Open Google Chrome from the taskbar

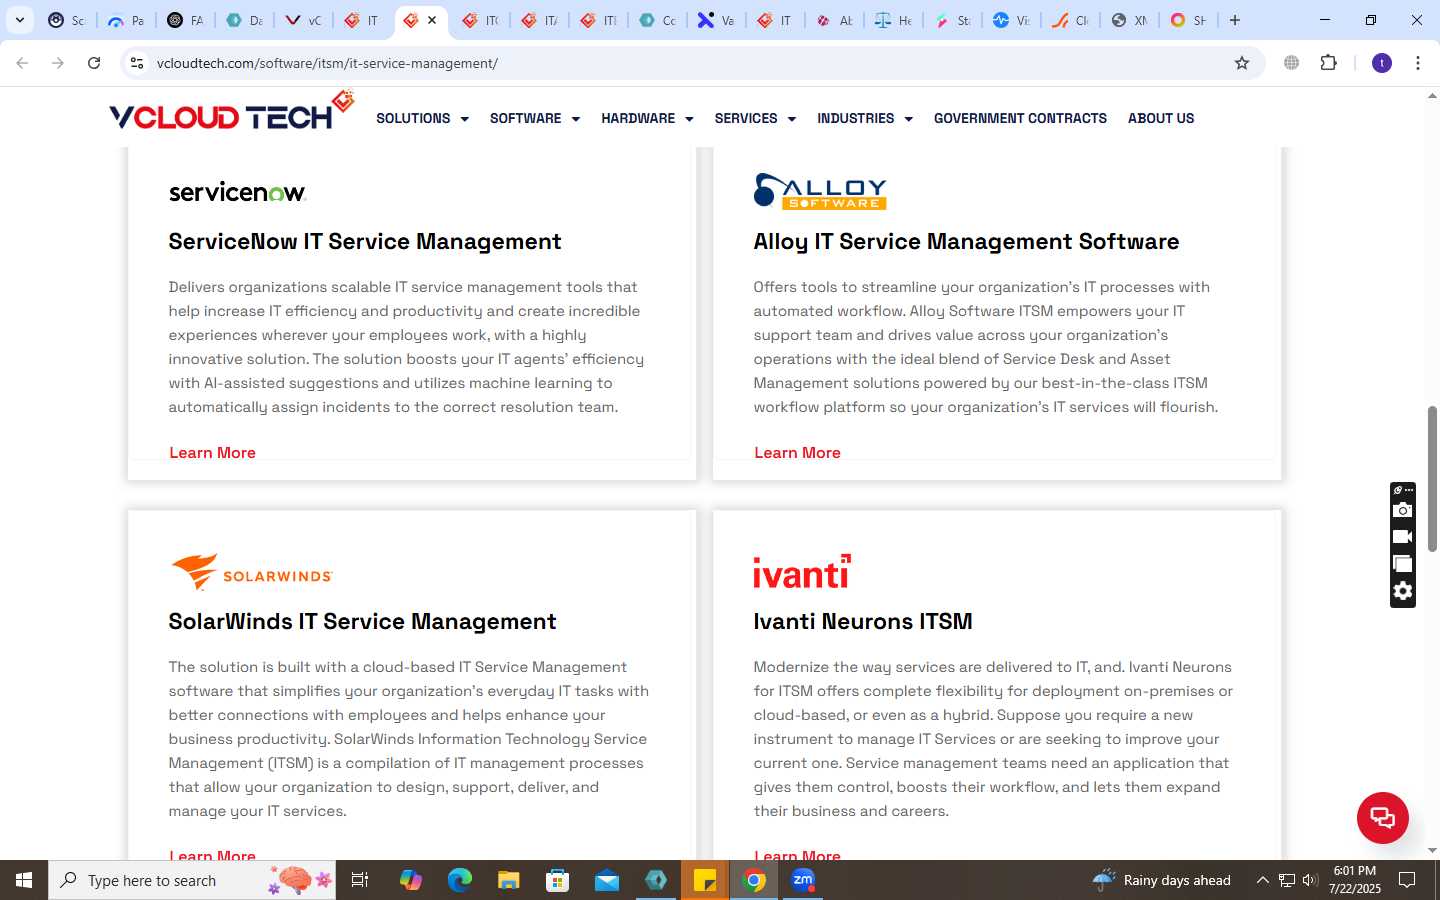click(x=754, y=880)
